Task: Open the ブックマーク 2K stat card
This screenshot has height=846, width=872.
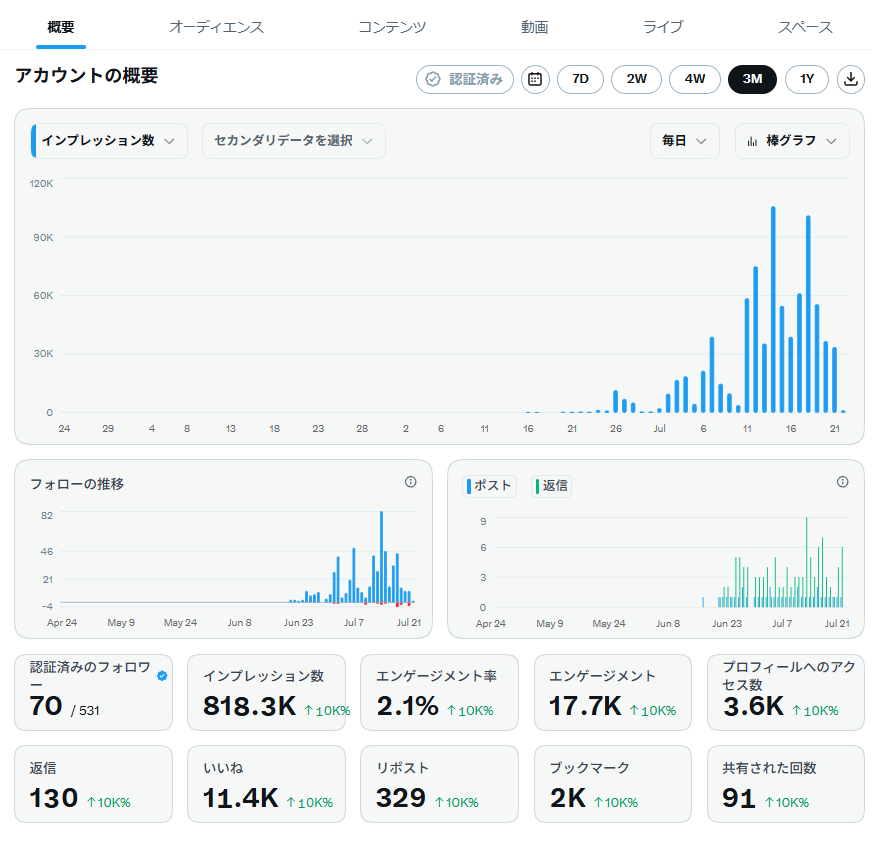Action: (x=613, y=784)
